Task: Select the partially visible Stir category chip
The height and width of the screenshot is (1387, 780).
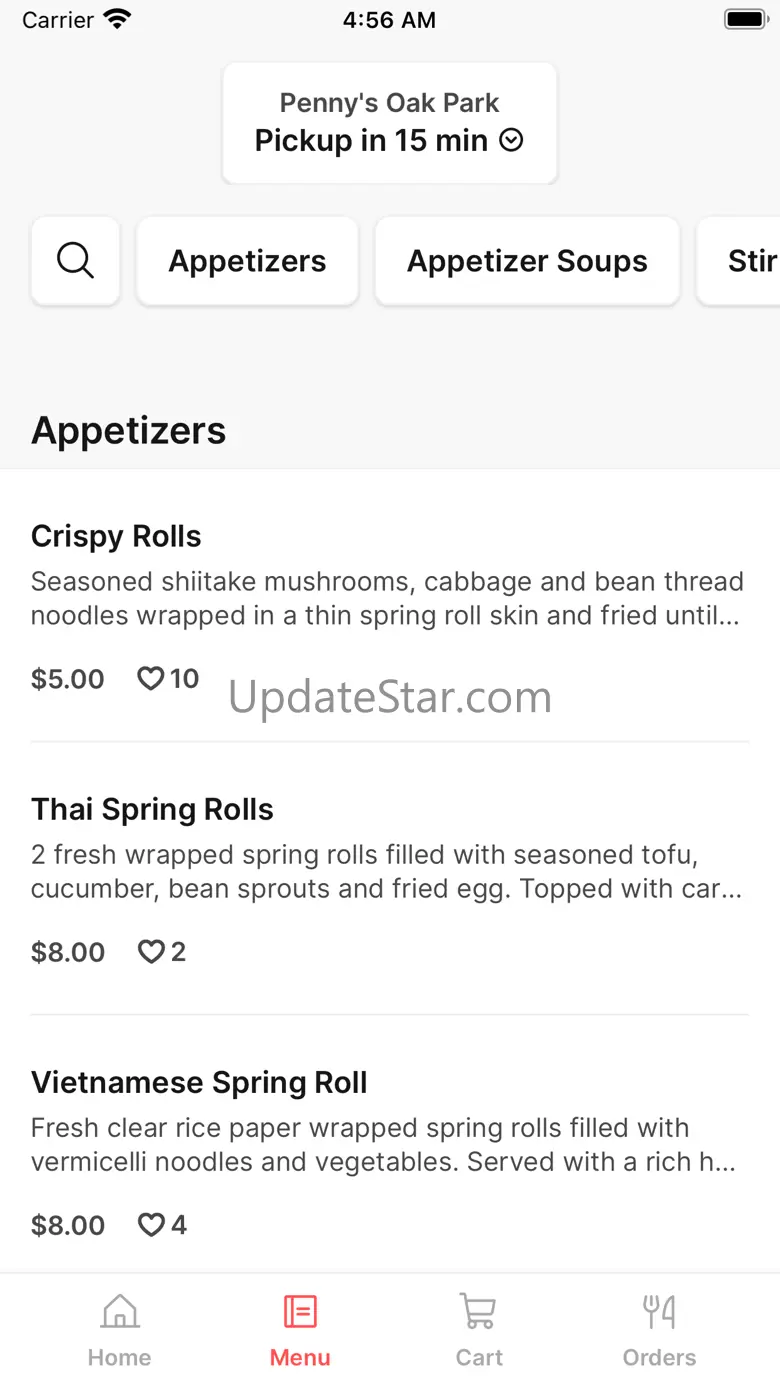Action: [739, 261]
